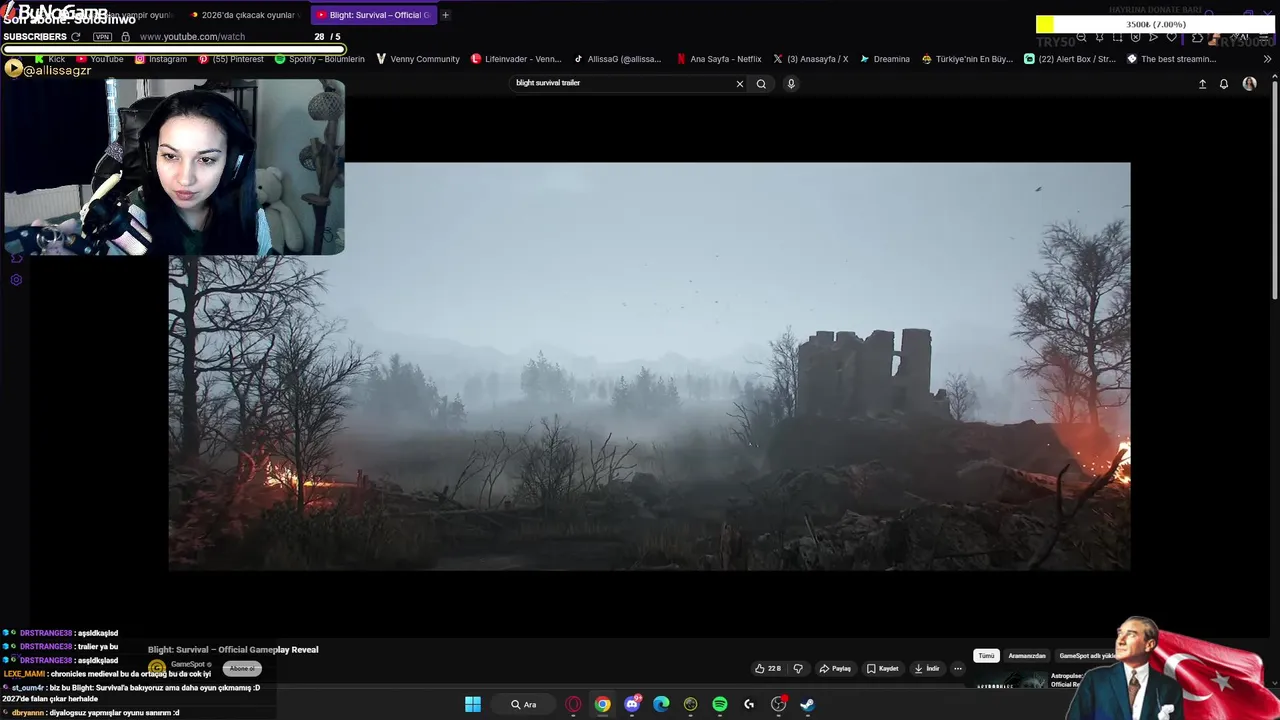Reload the page with refresh icon

pos(75,37)
